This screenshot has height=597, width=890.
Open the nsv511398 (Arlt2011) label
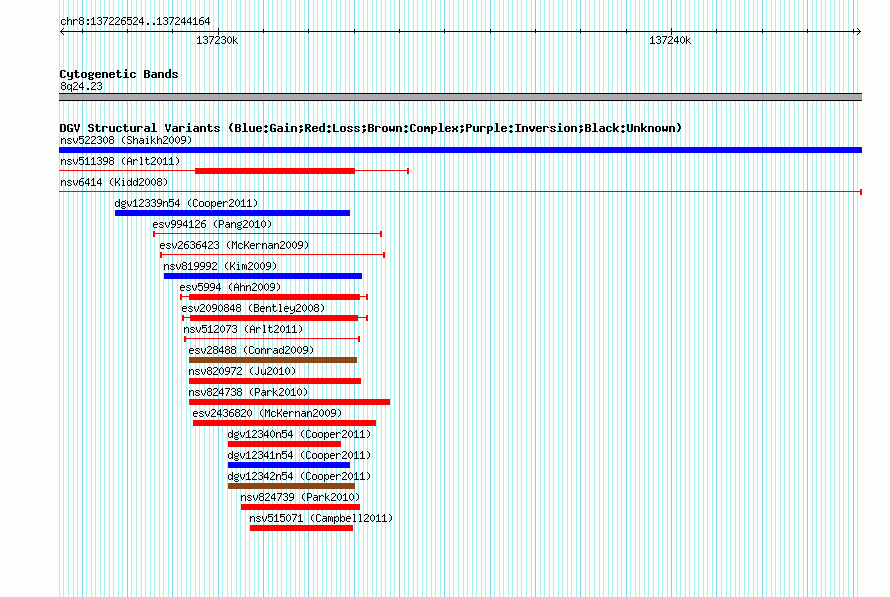coord(120,161)
